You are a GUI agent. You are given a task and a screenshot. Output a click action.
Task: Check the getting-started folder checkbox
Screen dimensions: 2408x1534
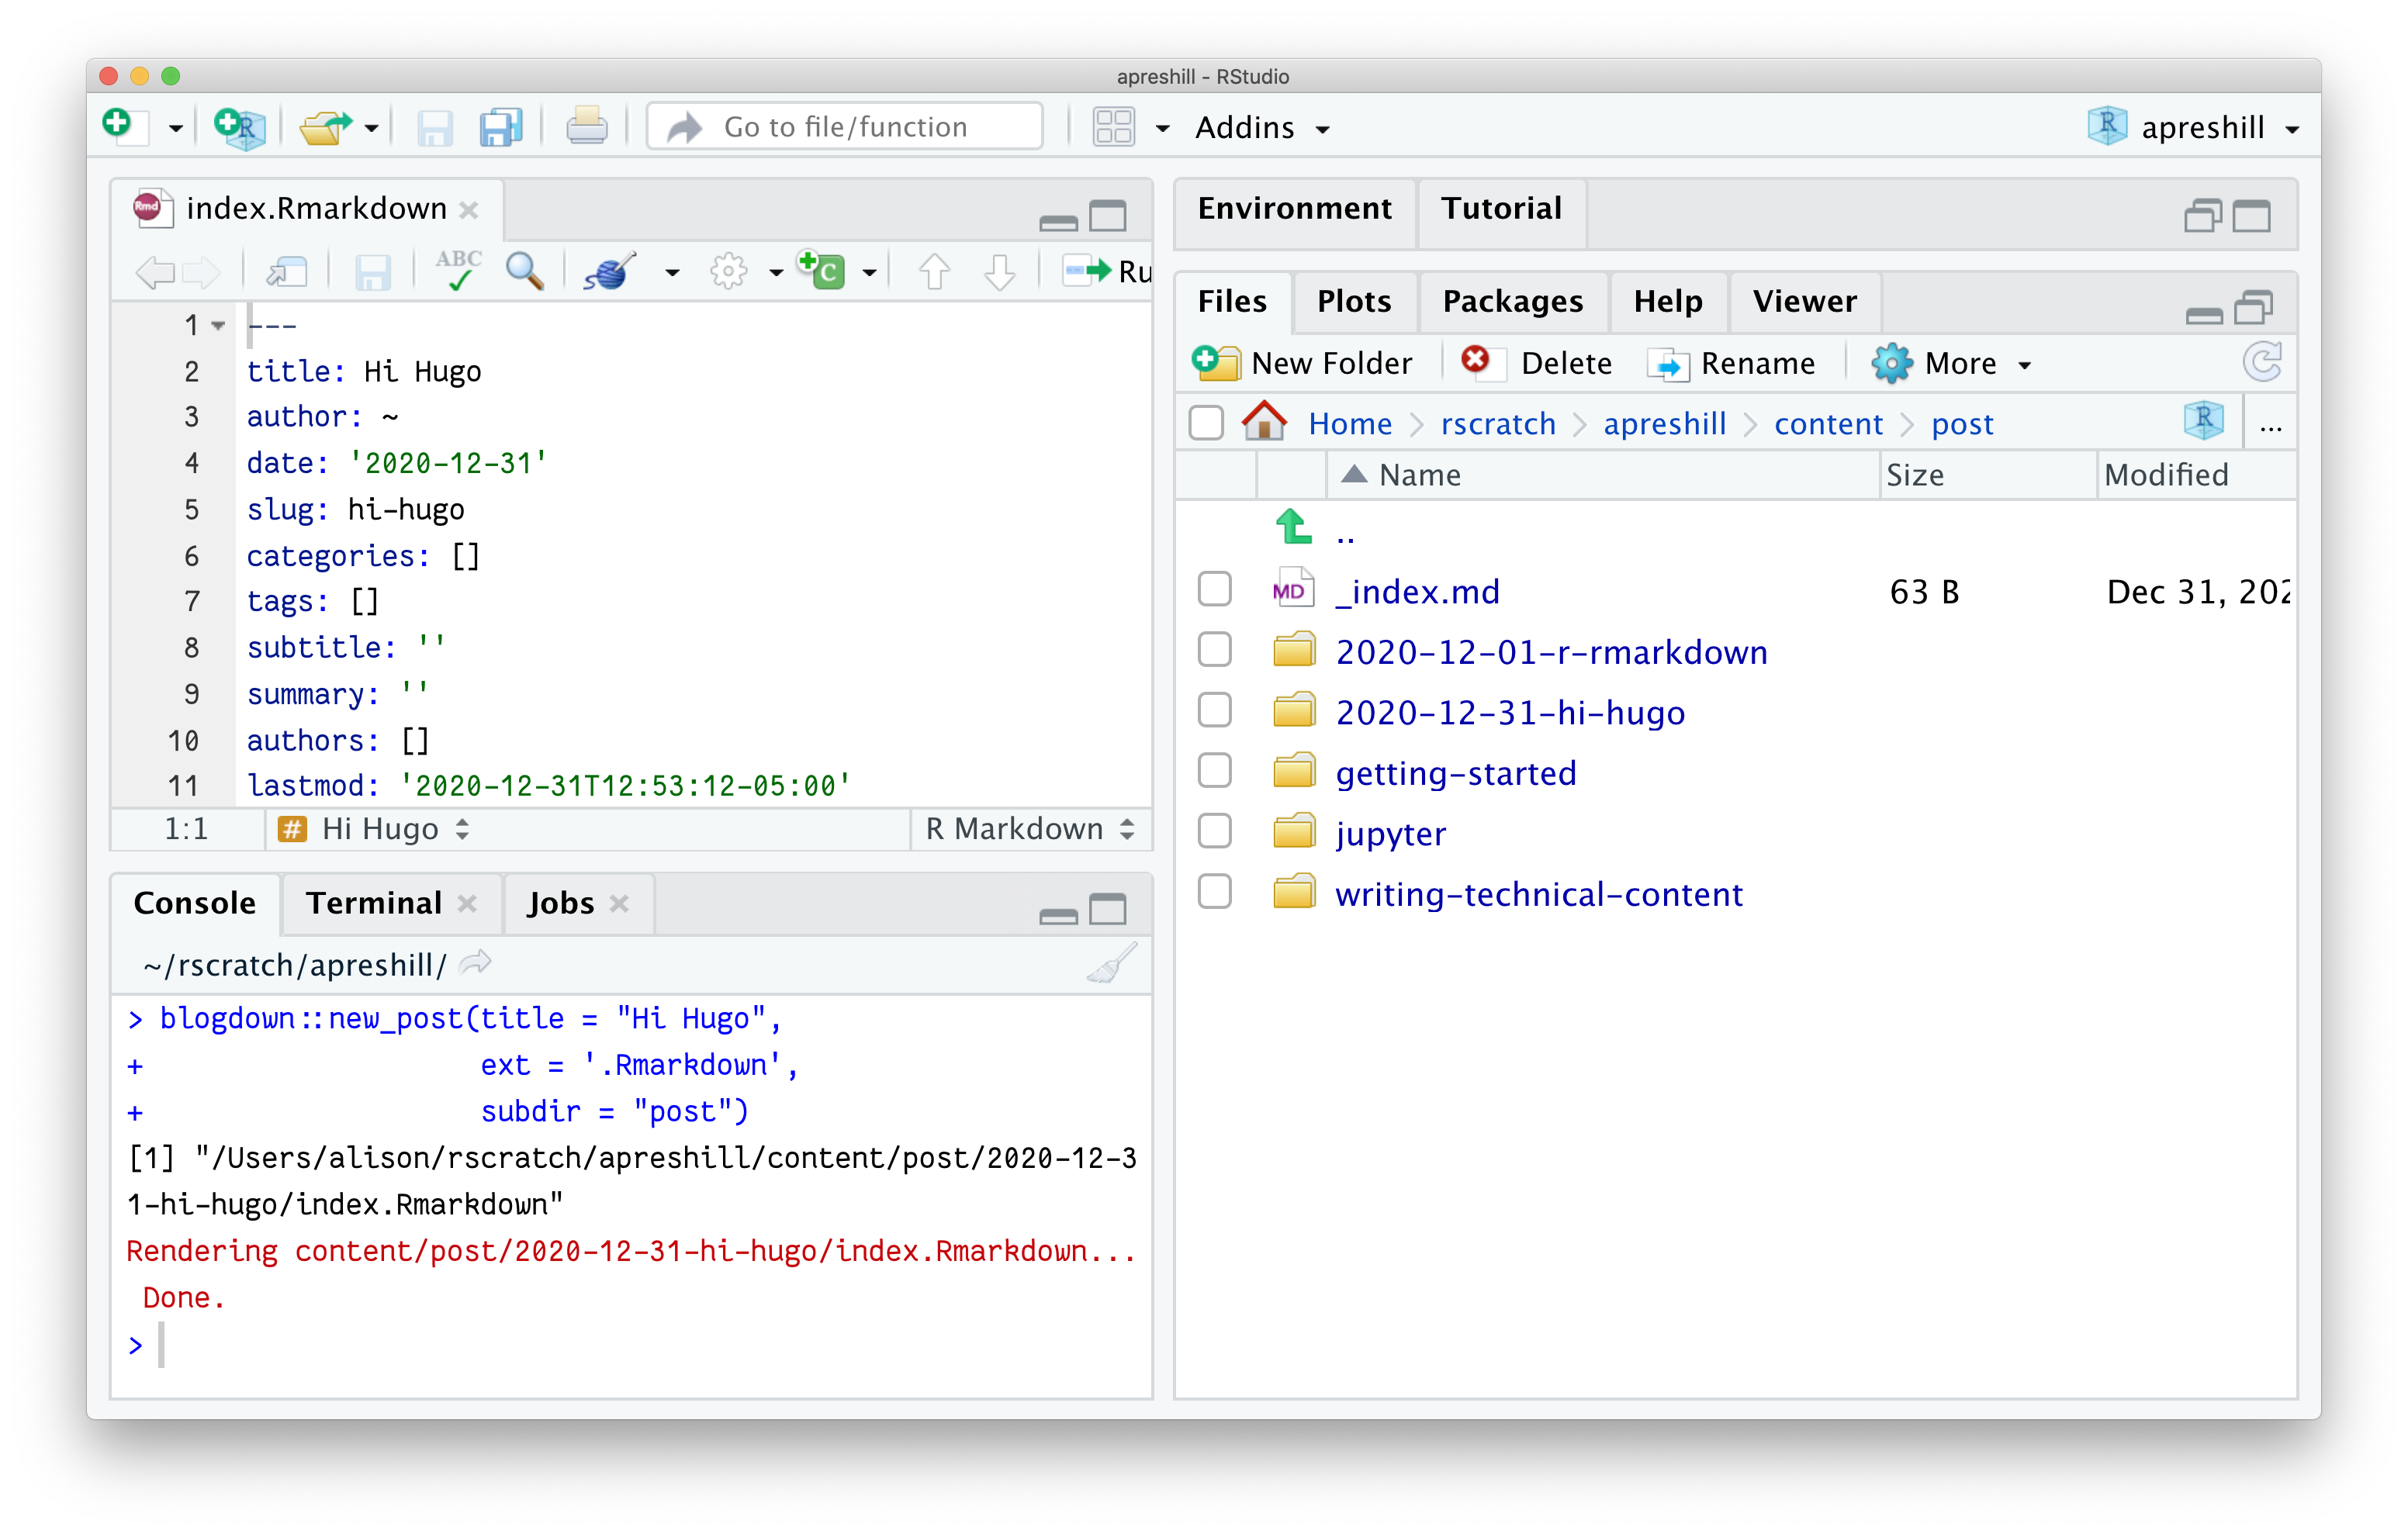[x=1215, y=771]
